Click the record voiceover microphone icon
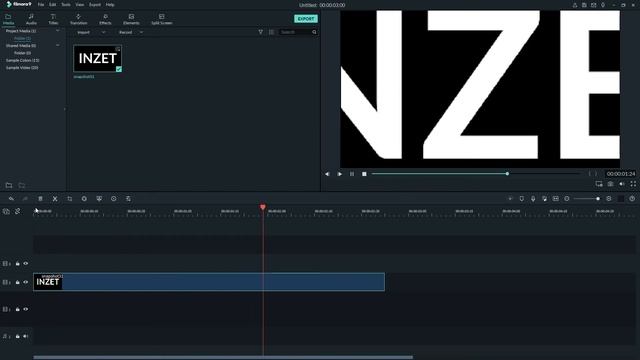The width and height of the screenshot is (640, 360). (x=533, y=199)
